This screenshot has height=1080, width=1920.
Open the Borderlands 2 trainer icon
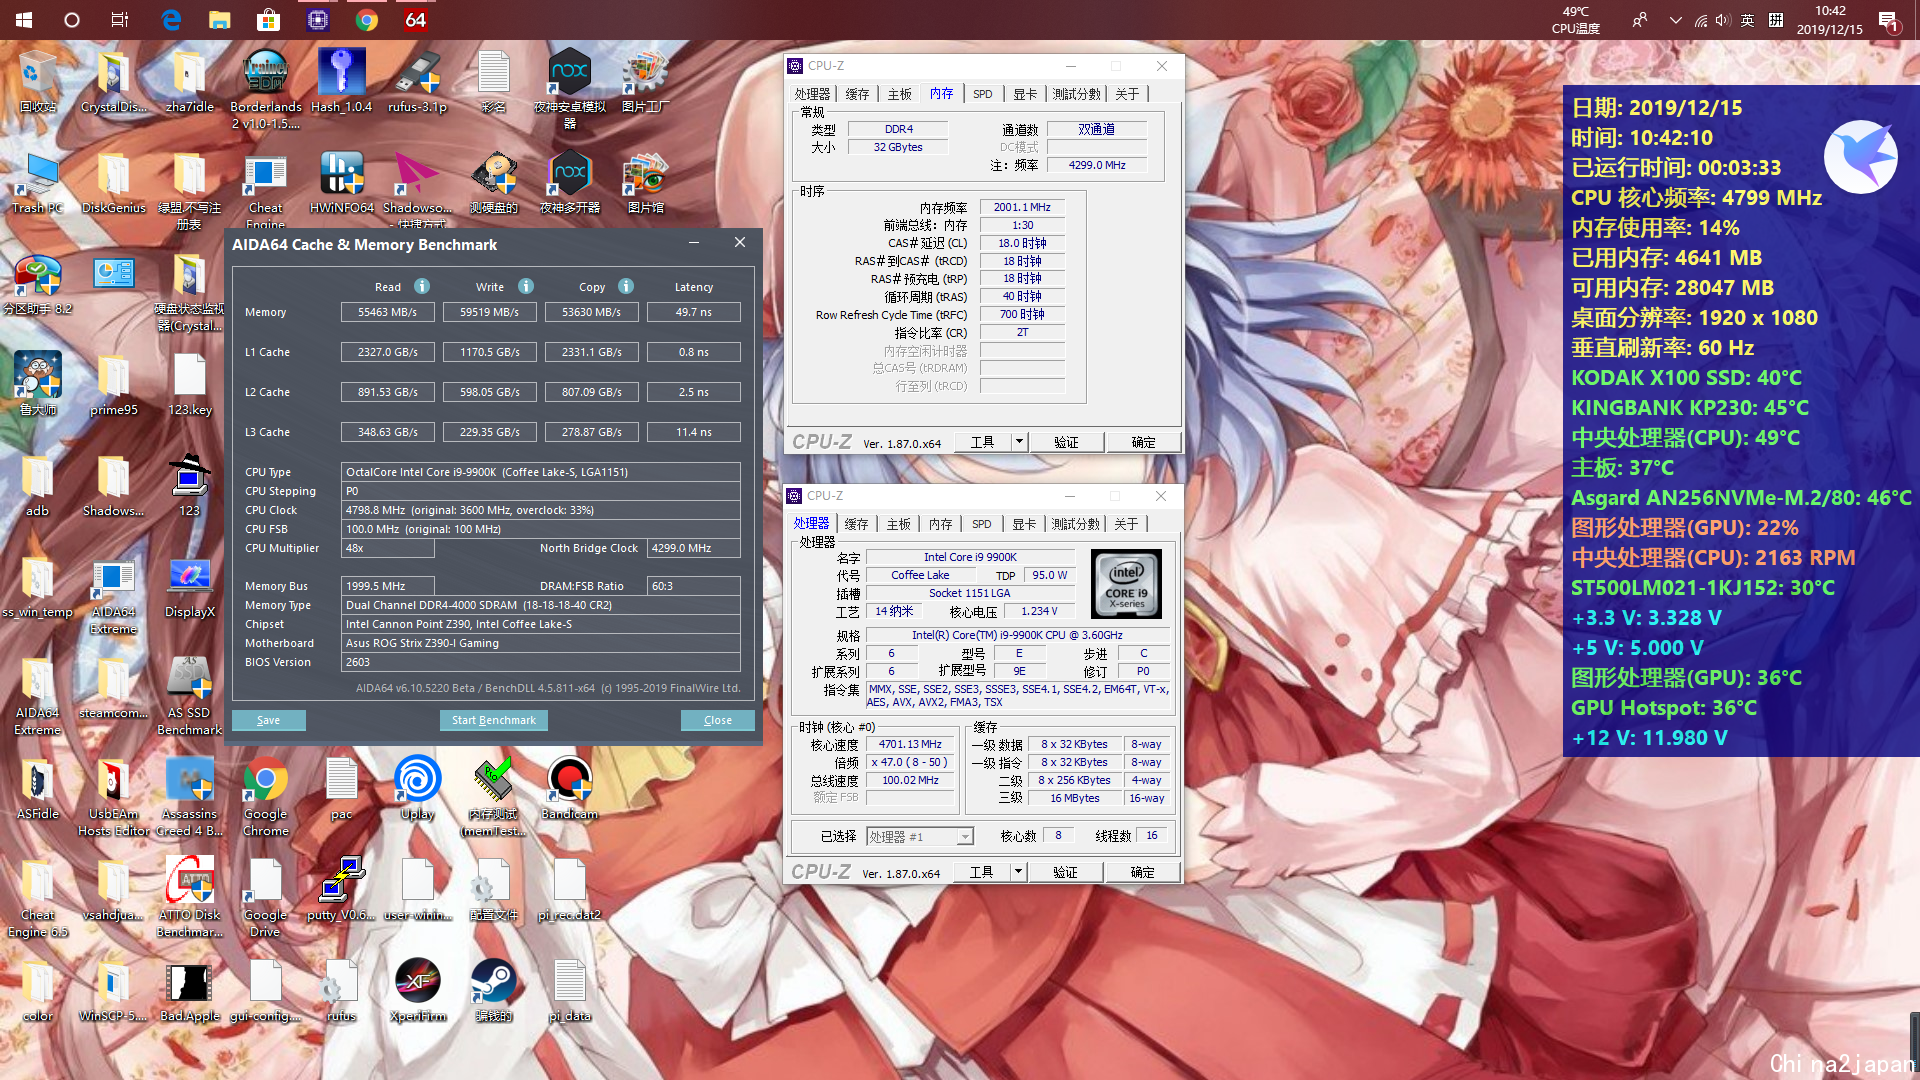[265, 89]
